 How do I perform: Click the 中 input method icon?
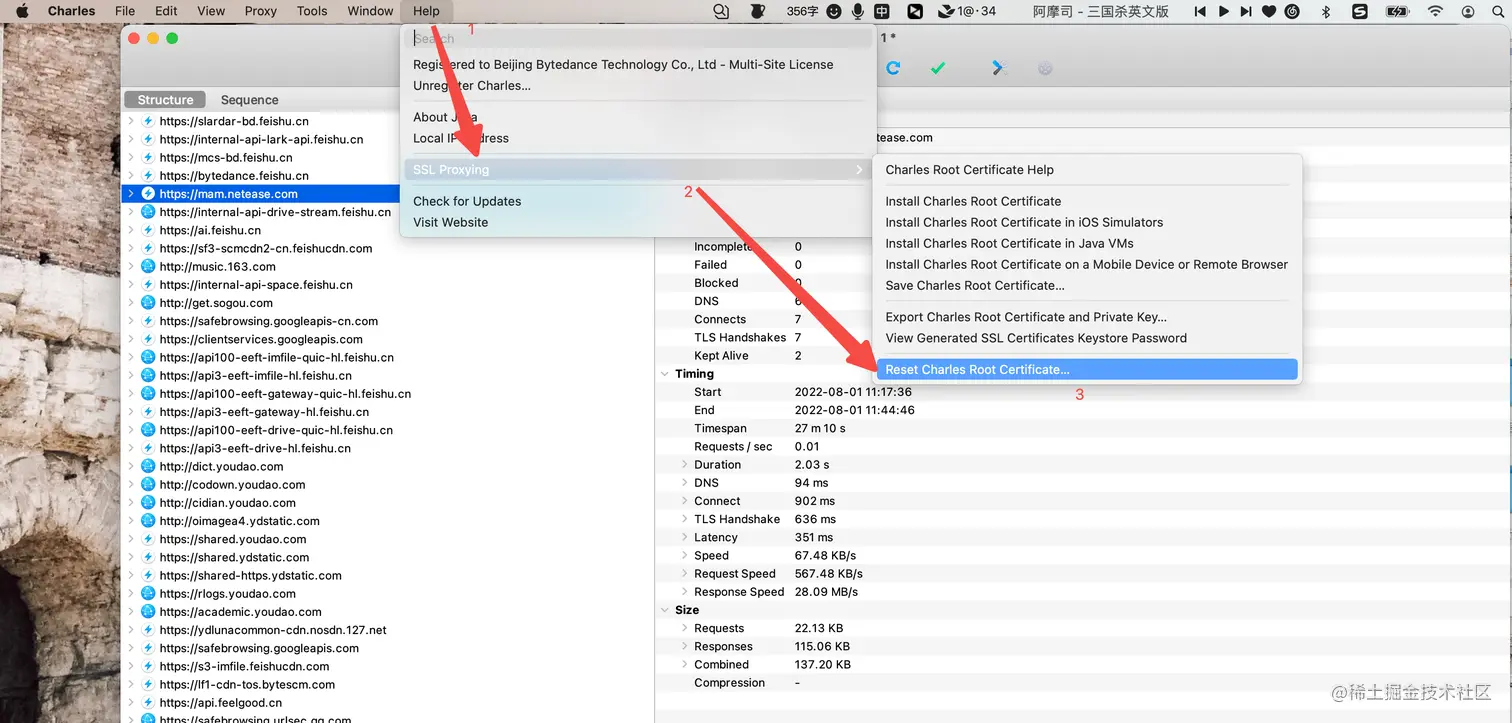[x=882, y=11]
